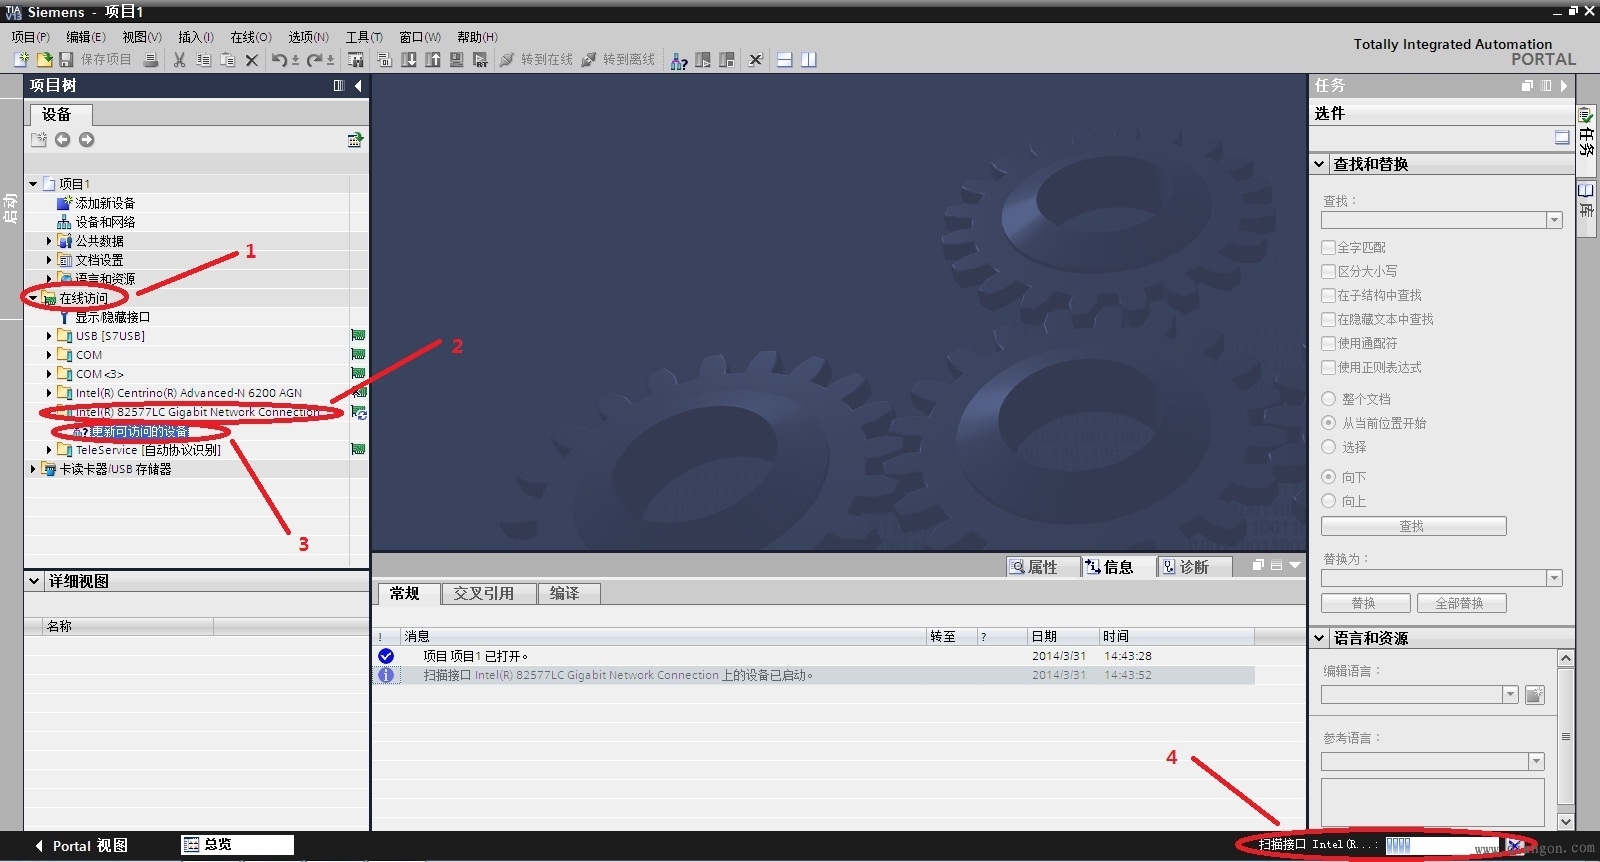The image size is (1600, 862).
Task: Enable 在隐藏文本中查找 checkbox
Action: tap(1329, 319)
